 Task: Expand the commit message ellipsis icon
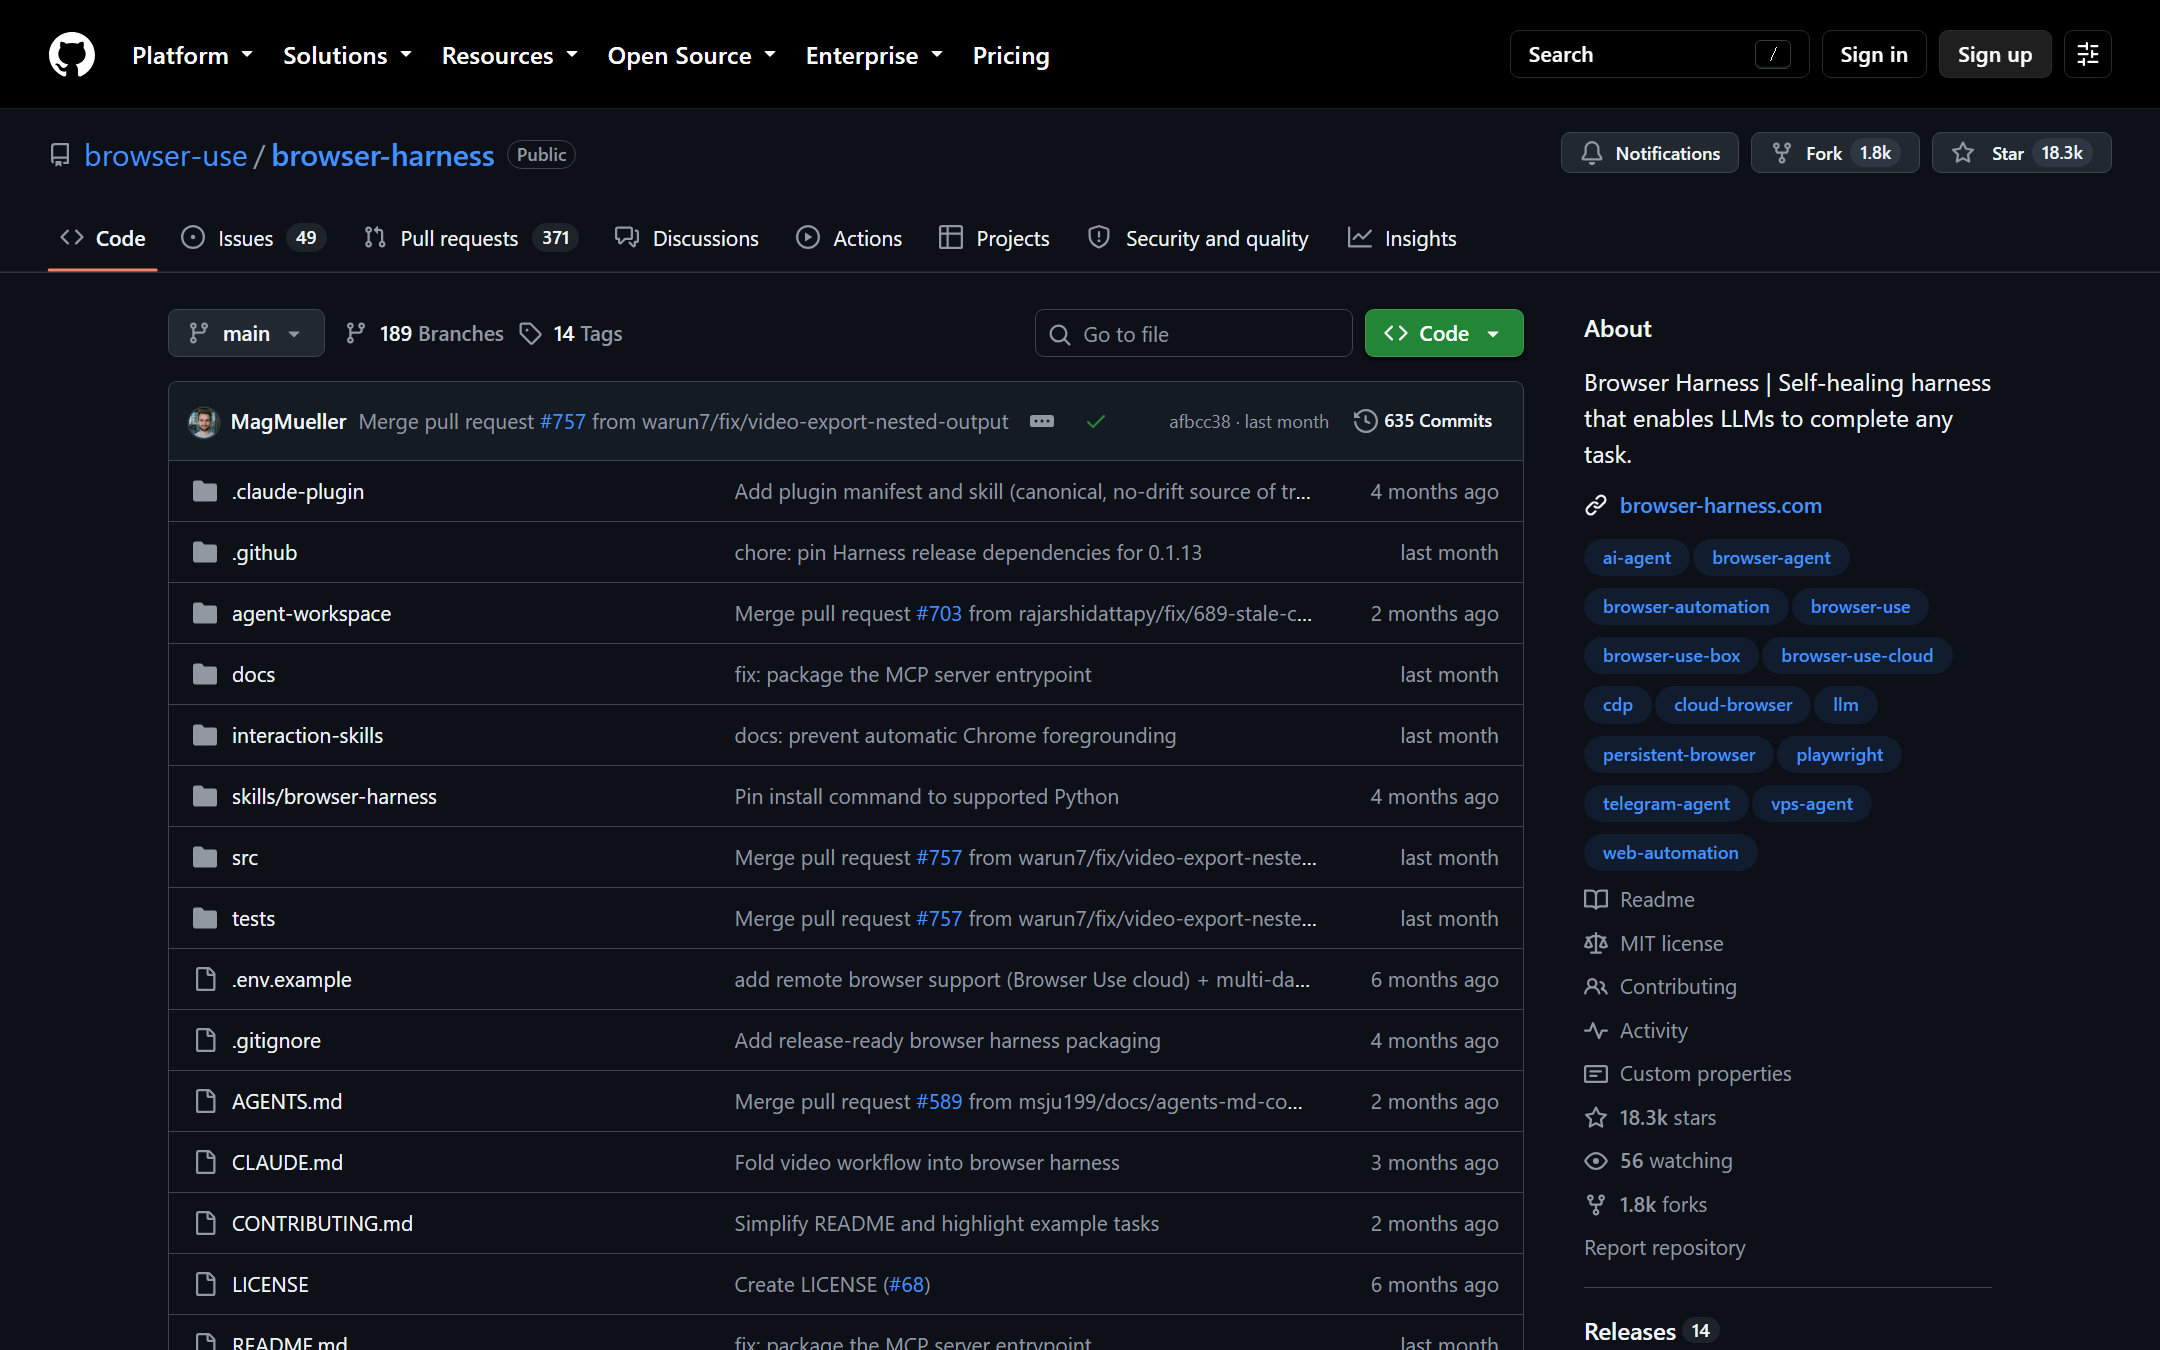tap(1042, 421)
